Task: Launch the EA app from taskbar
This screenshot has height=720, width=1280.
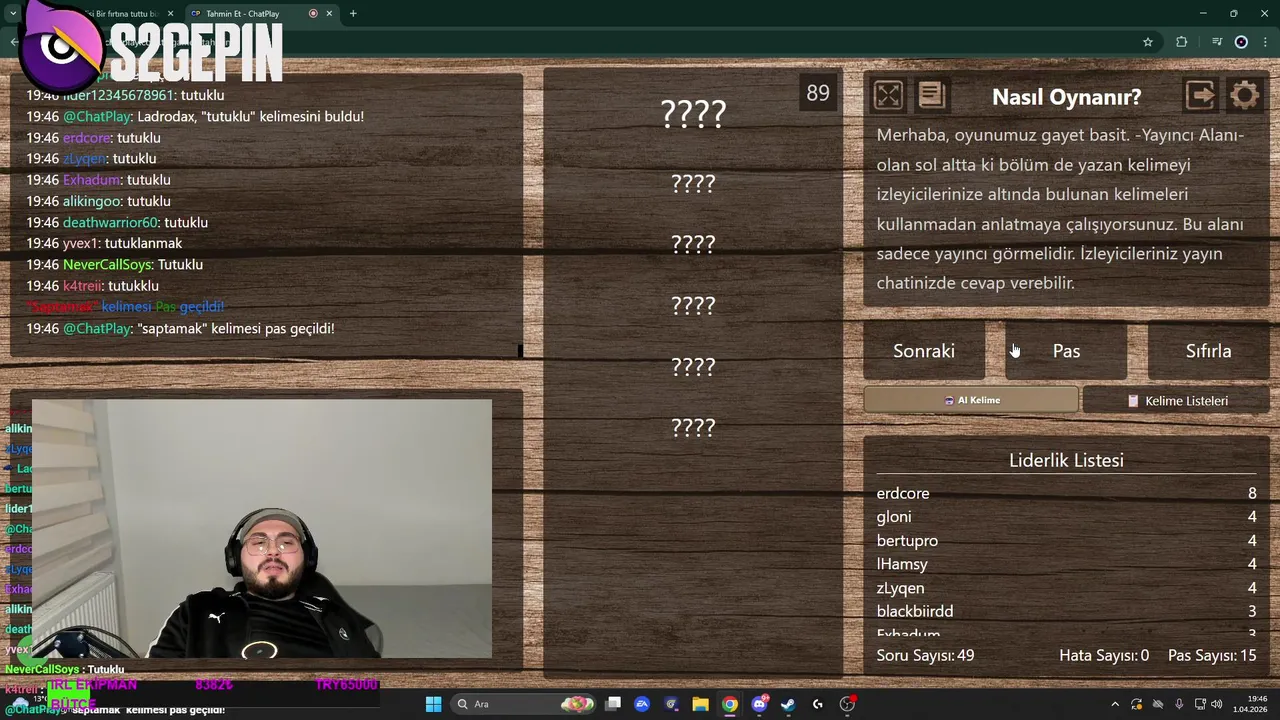Action: coord(642,704)
